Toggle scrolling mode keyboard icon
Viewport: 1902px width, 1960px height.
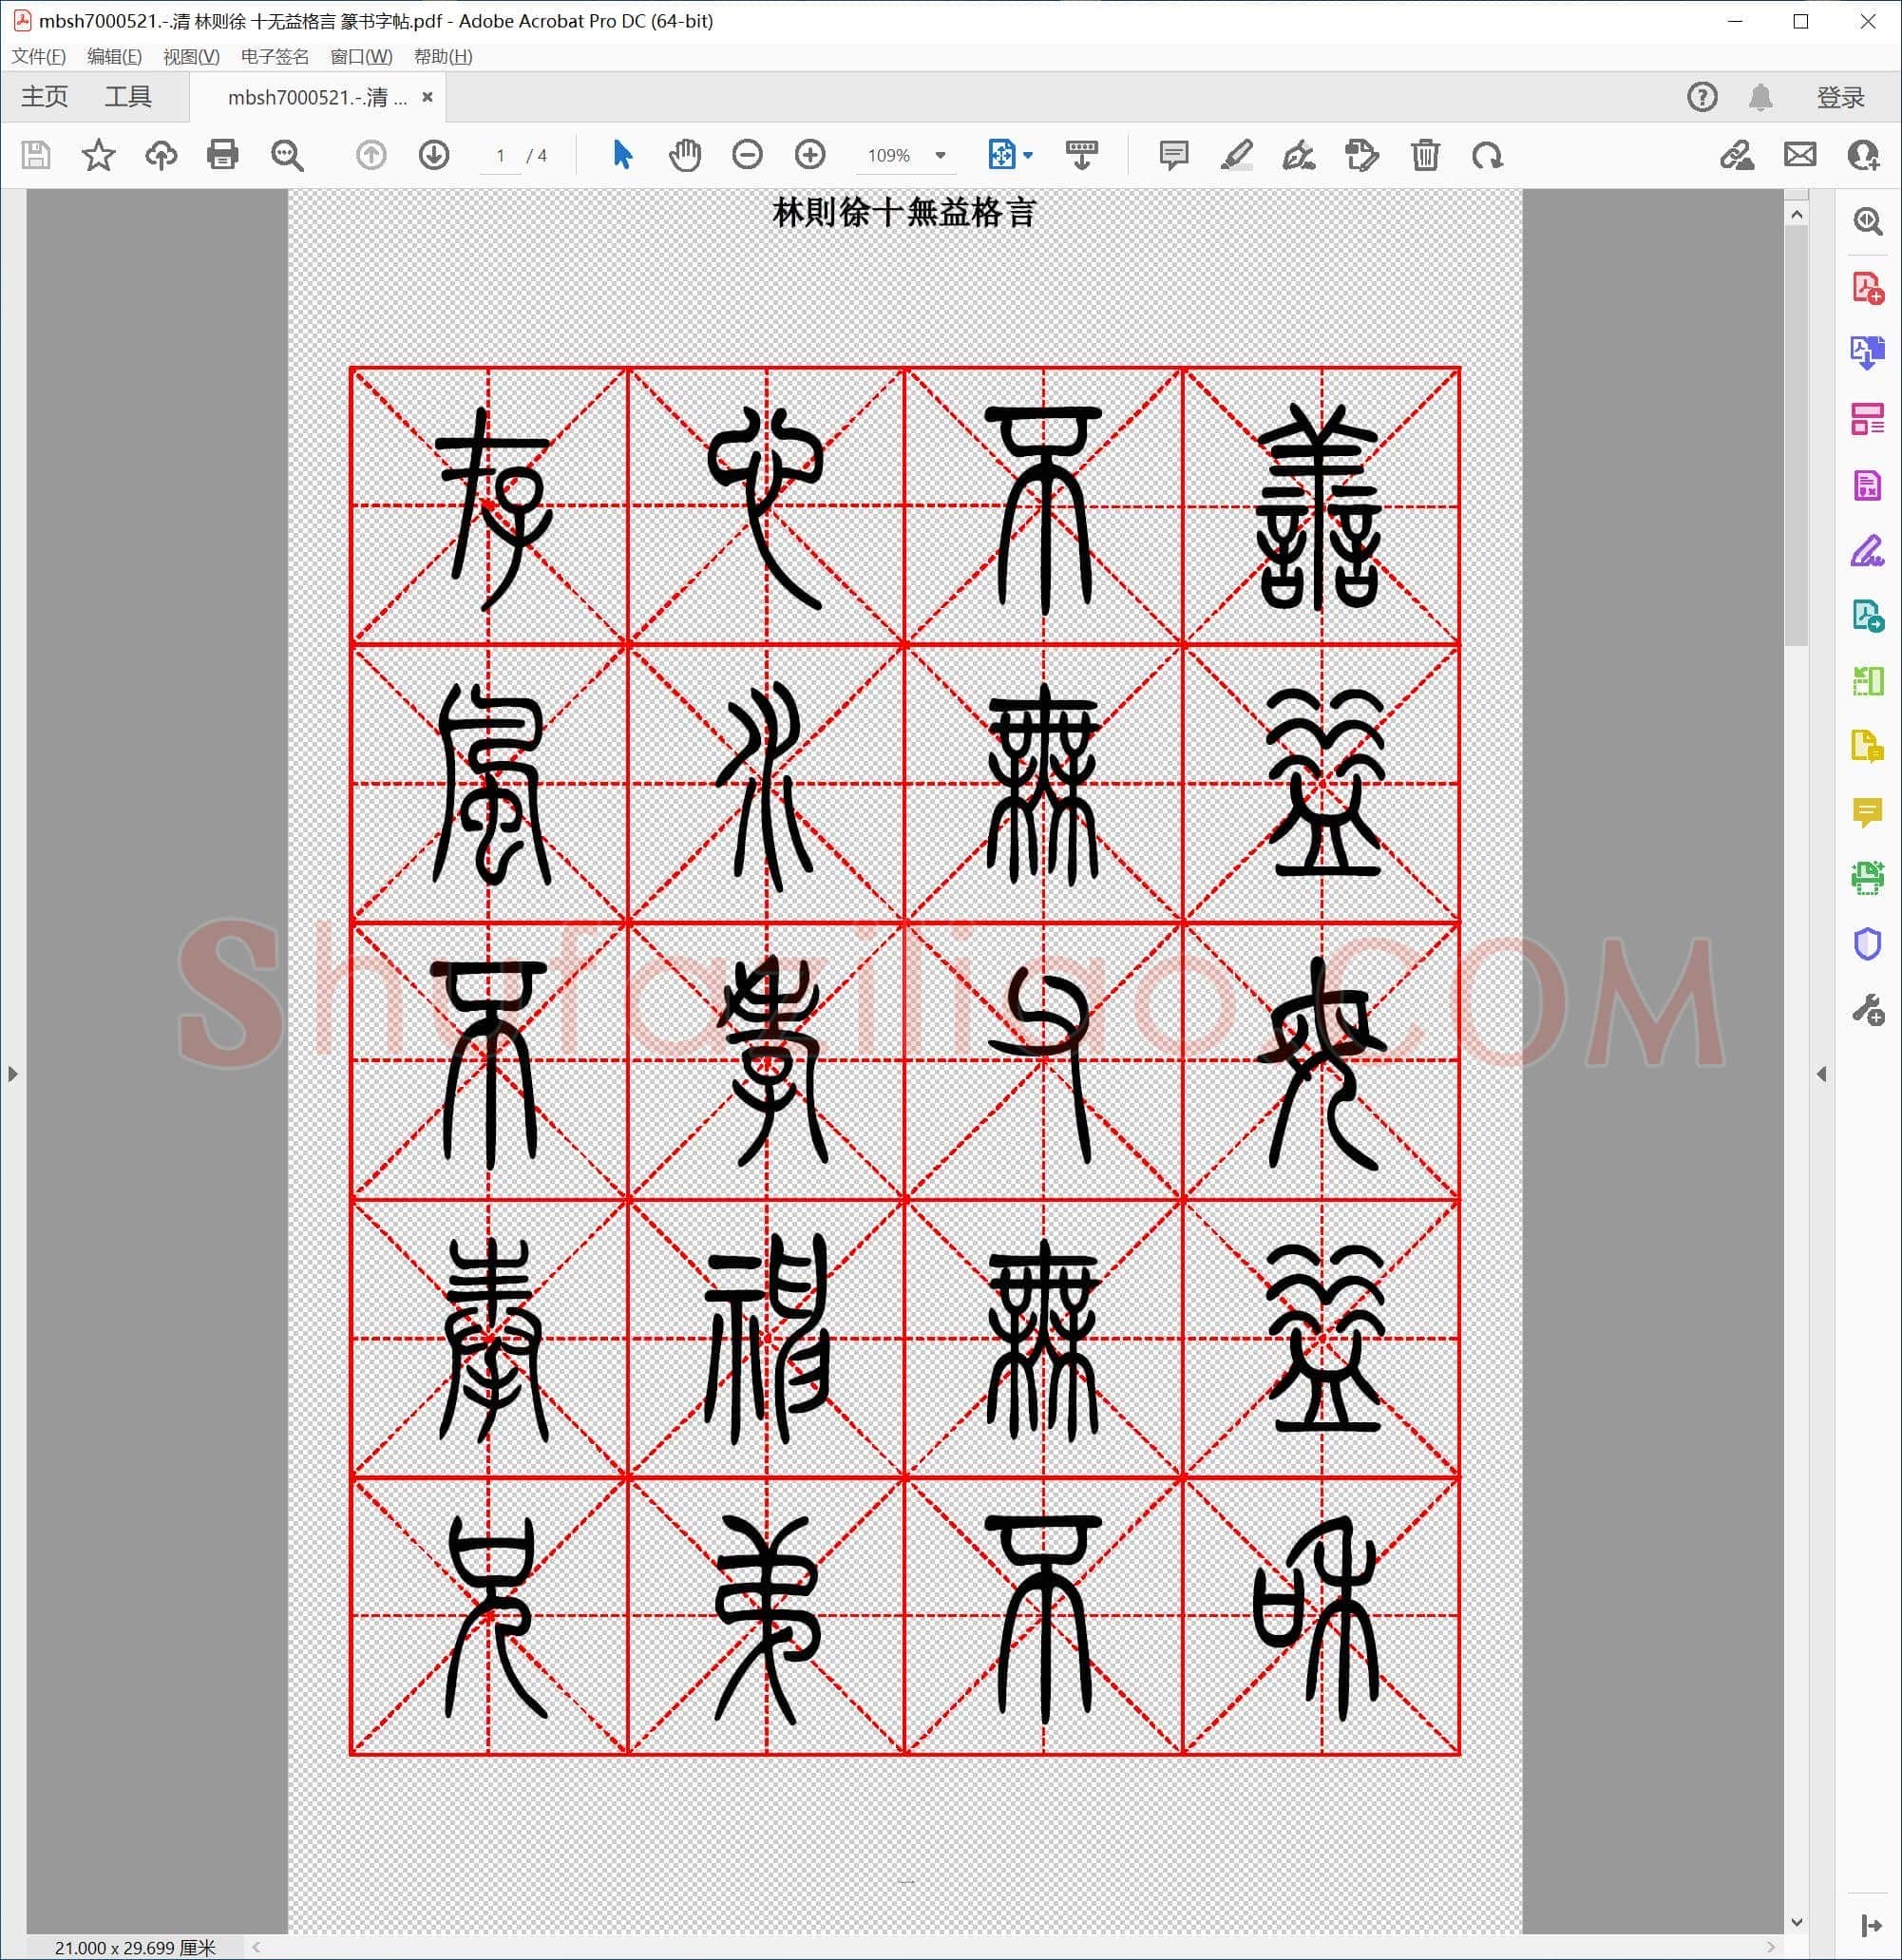(1081, 155)
